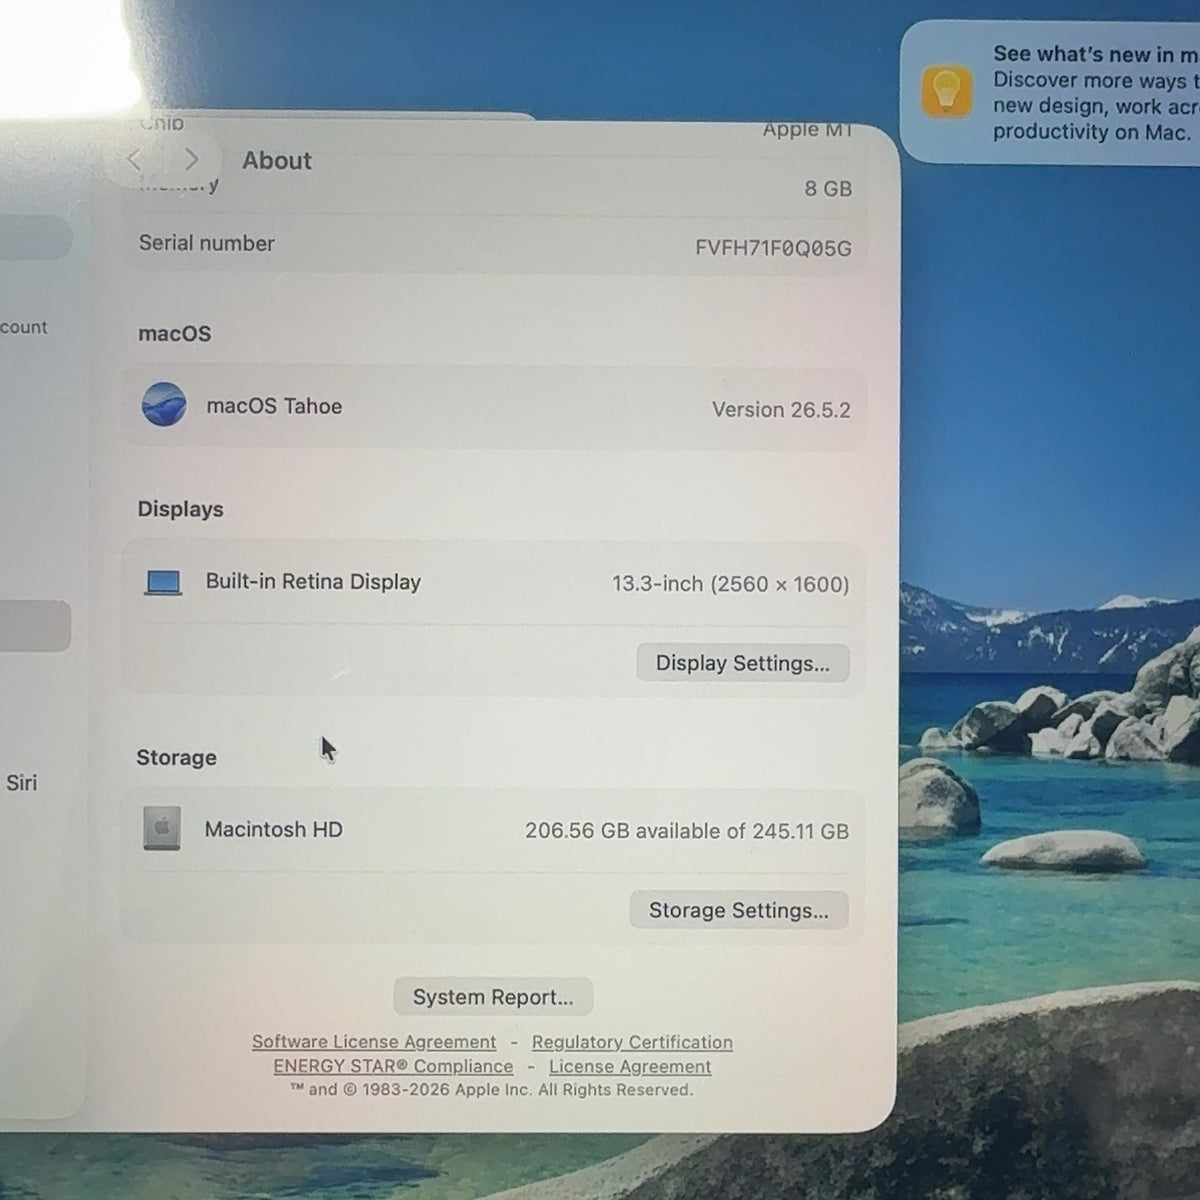
Task: Click the 8 GB memory value
Action: coord(828,188)
